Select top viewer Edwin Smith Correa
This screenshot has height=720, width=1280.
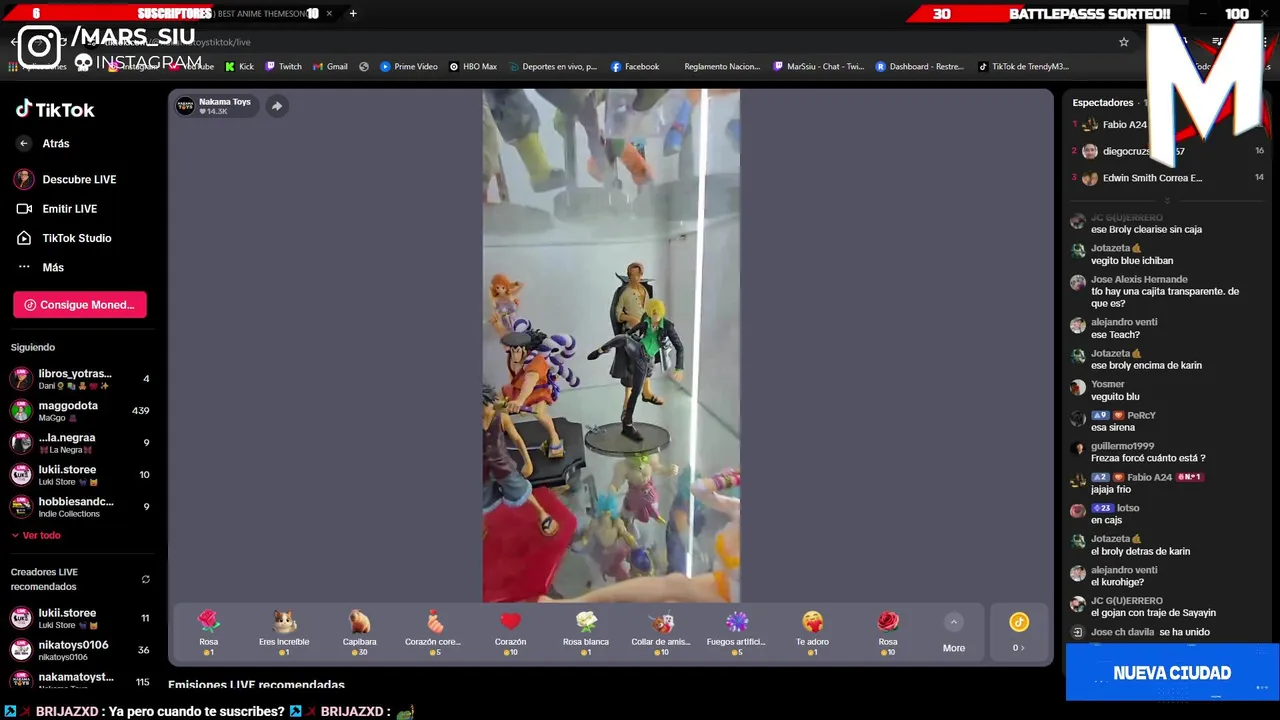coord(1152,178)
